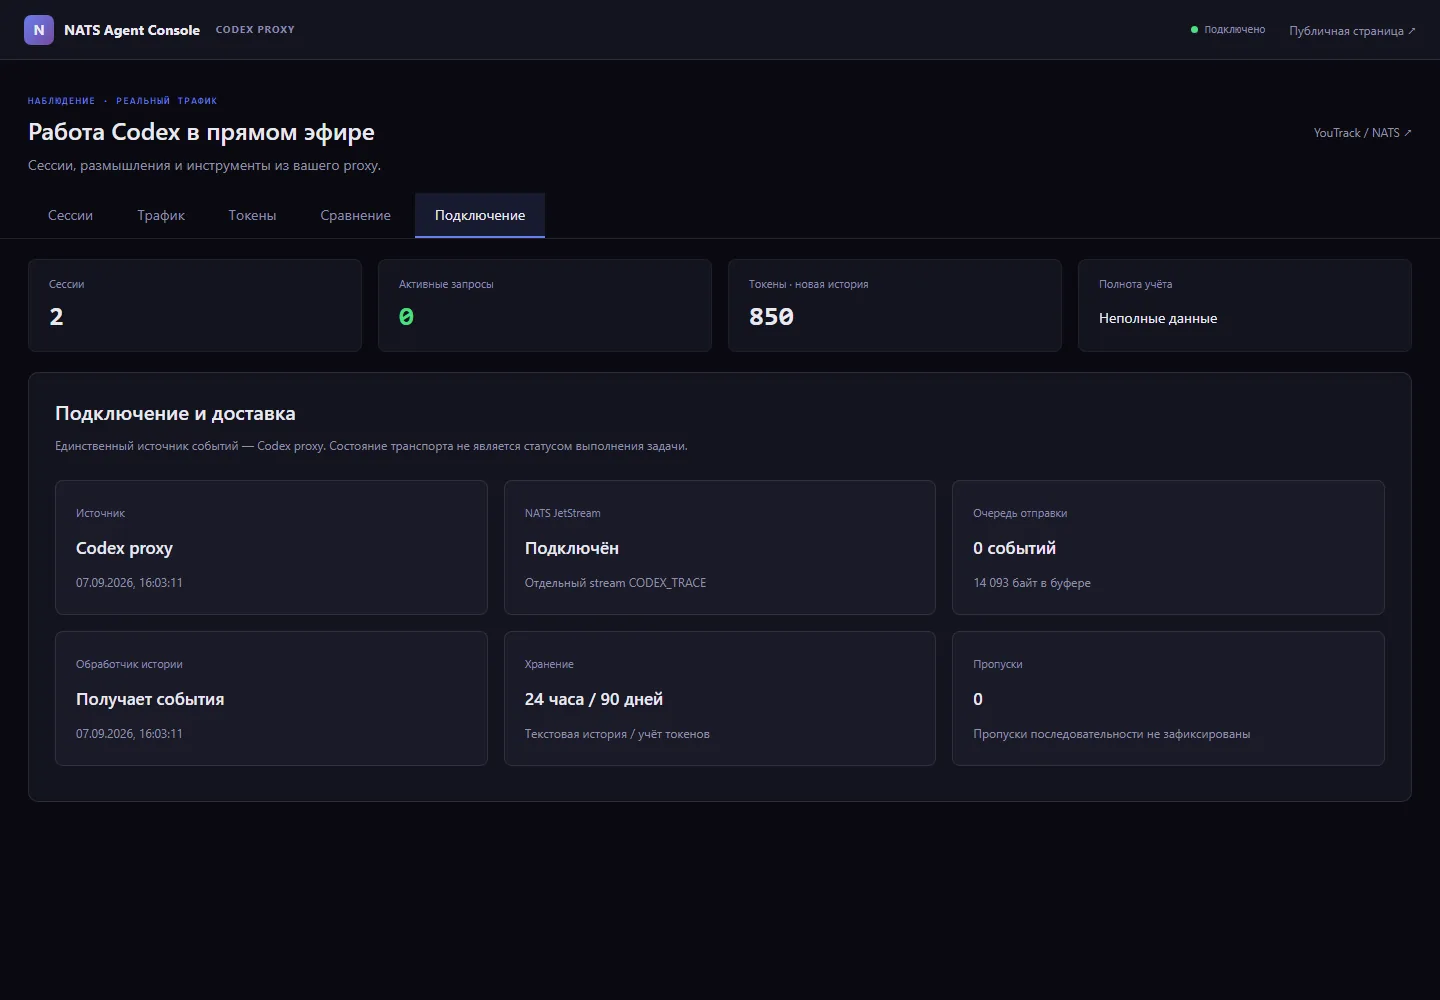Image resolution: width=1440 pixels, height=1000 pixels.
Task: Open the Публичная страница link
Action: coord(1352,31)
